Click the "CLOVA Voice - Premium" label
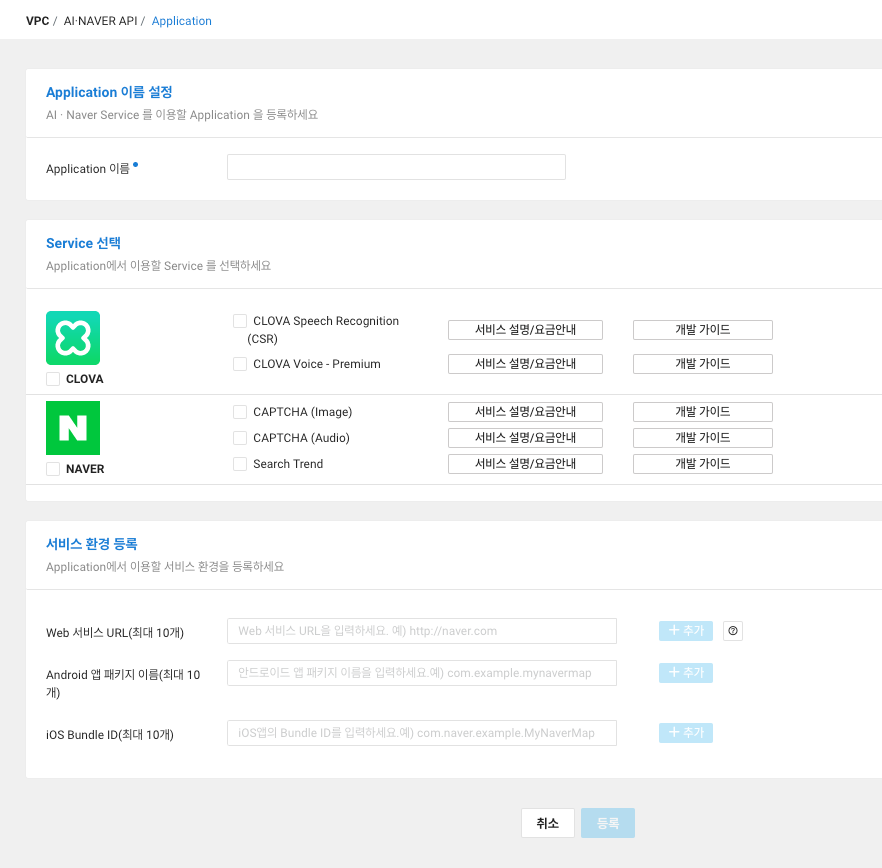The image size is (882, 868). [317, 364]
